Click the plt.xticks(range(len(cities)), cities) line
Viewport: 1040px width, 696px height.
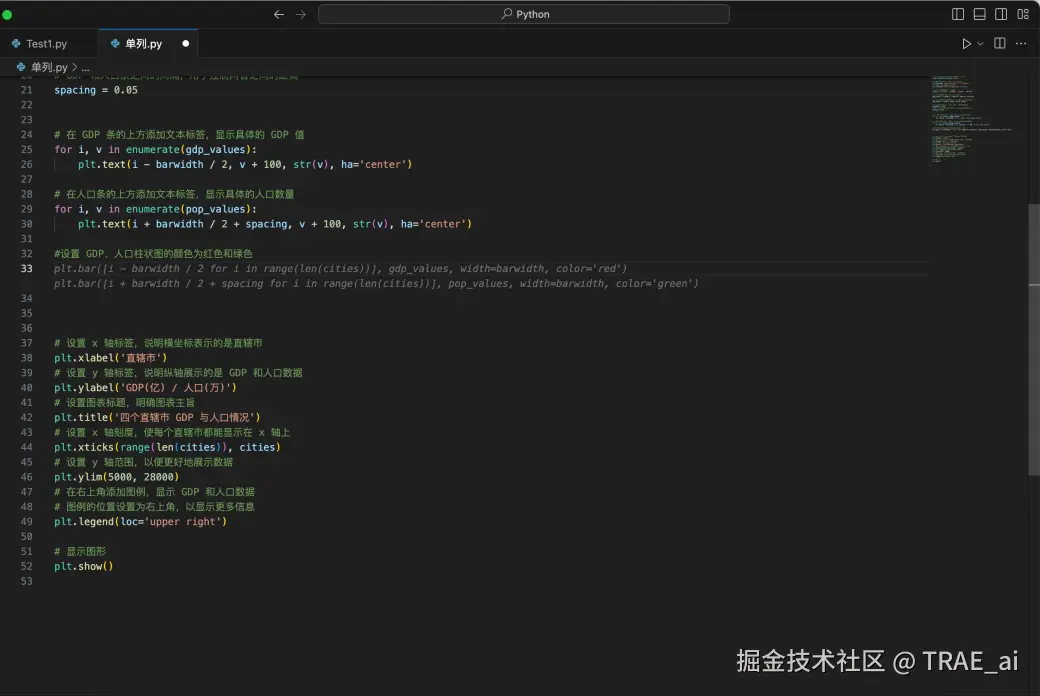point(167,447)
